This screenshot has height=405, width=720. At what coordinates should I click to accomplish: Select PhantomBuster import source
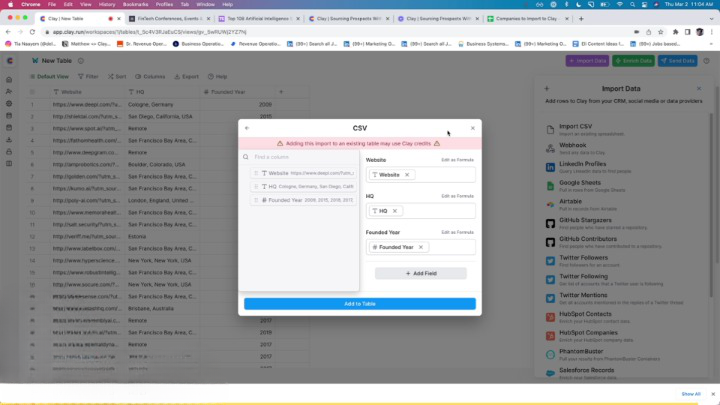coord(624,355)
